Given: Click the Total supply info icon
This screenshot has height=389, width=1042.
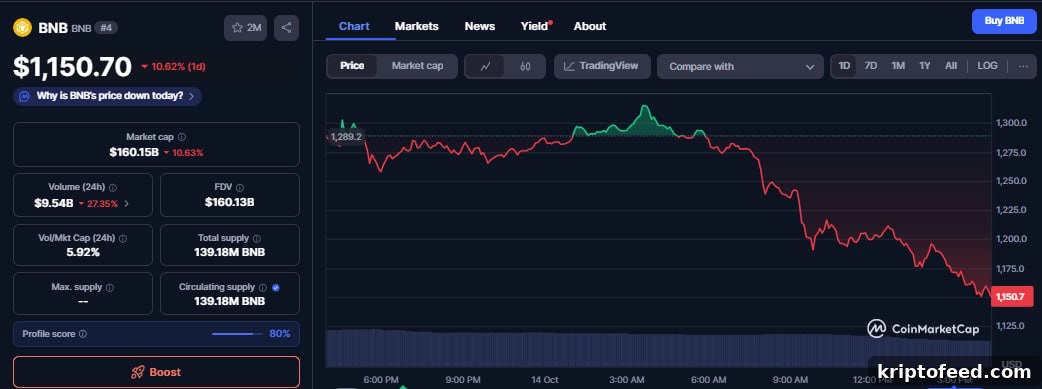Looking at the screenshot, I should pyautogui.click(x=257, y=238).
